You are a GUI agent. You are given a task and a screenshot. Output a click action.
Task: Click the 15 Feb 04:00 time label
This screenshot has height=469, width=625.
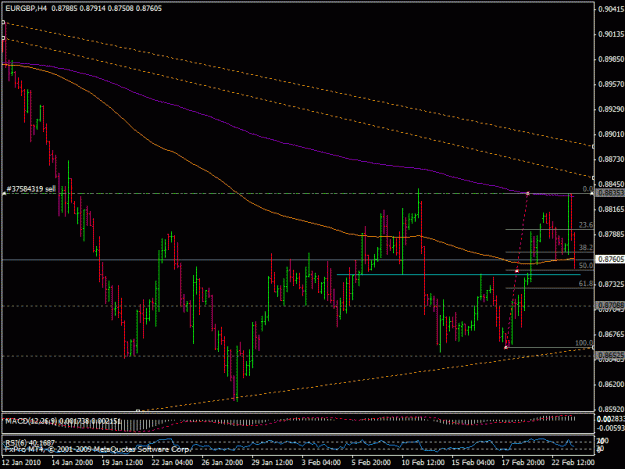(x=473, y=462)
